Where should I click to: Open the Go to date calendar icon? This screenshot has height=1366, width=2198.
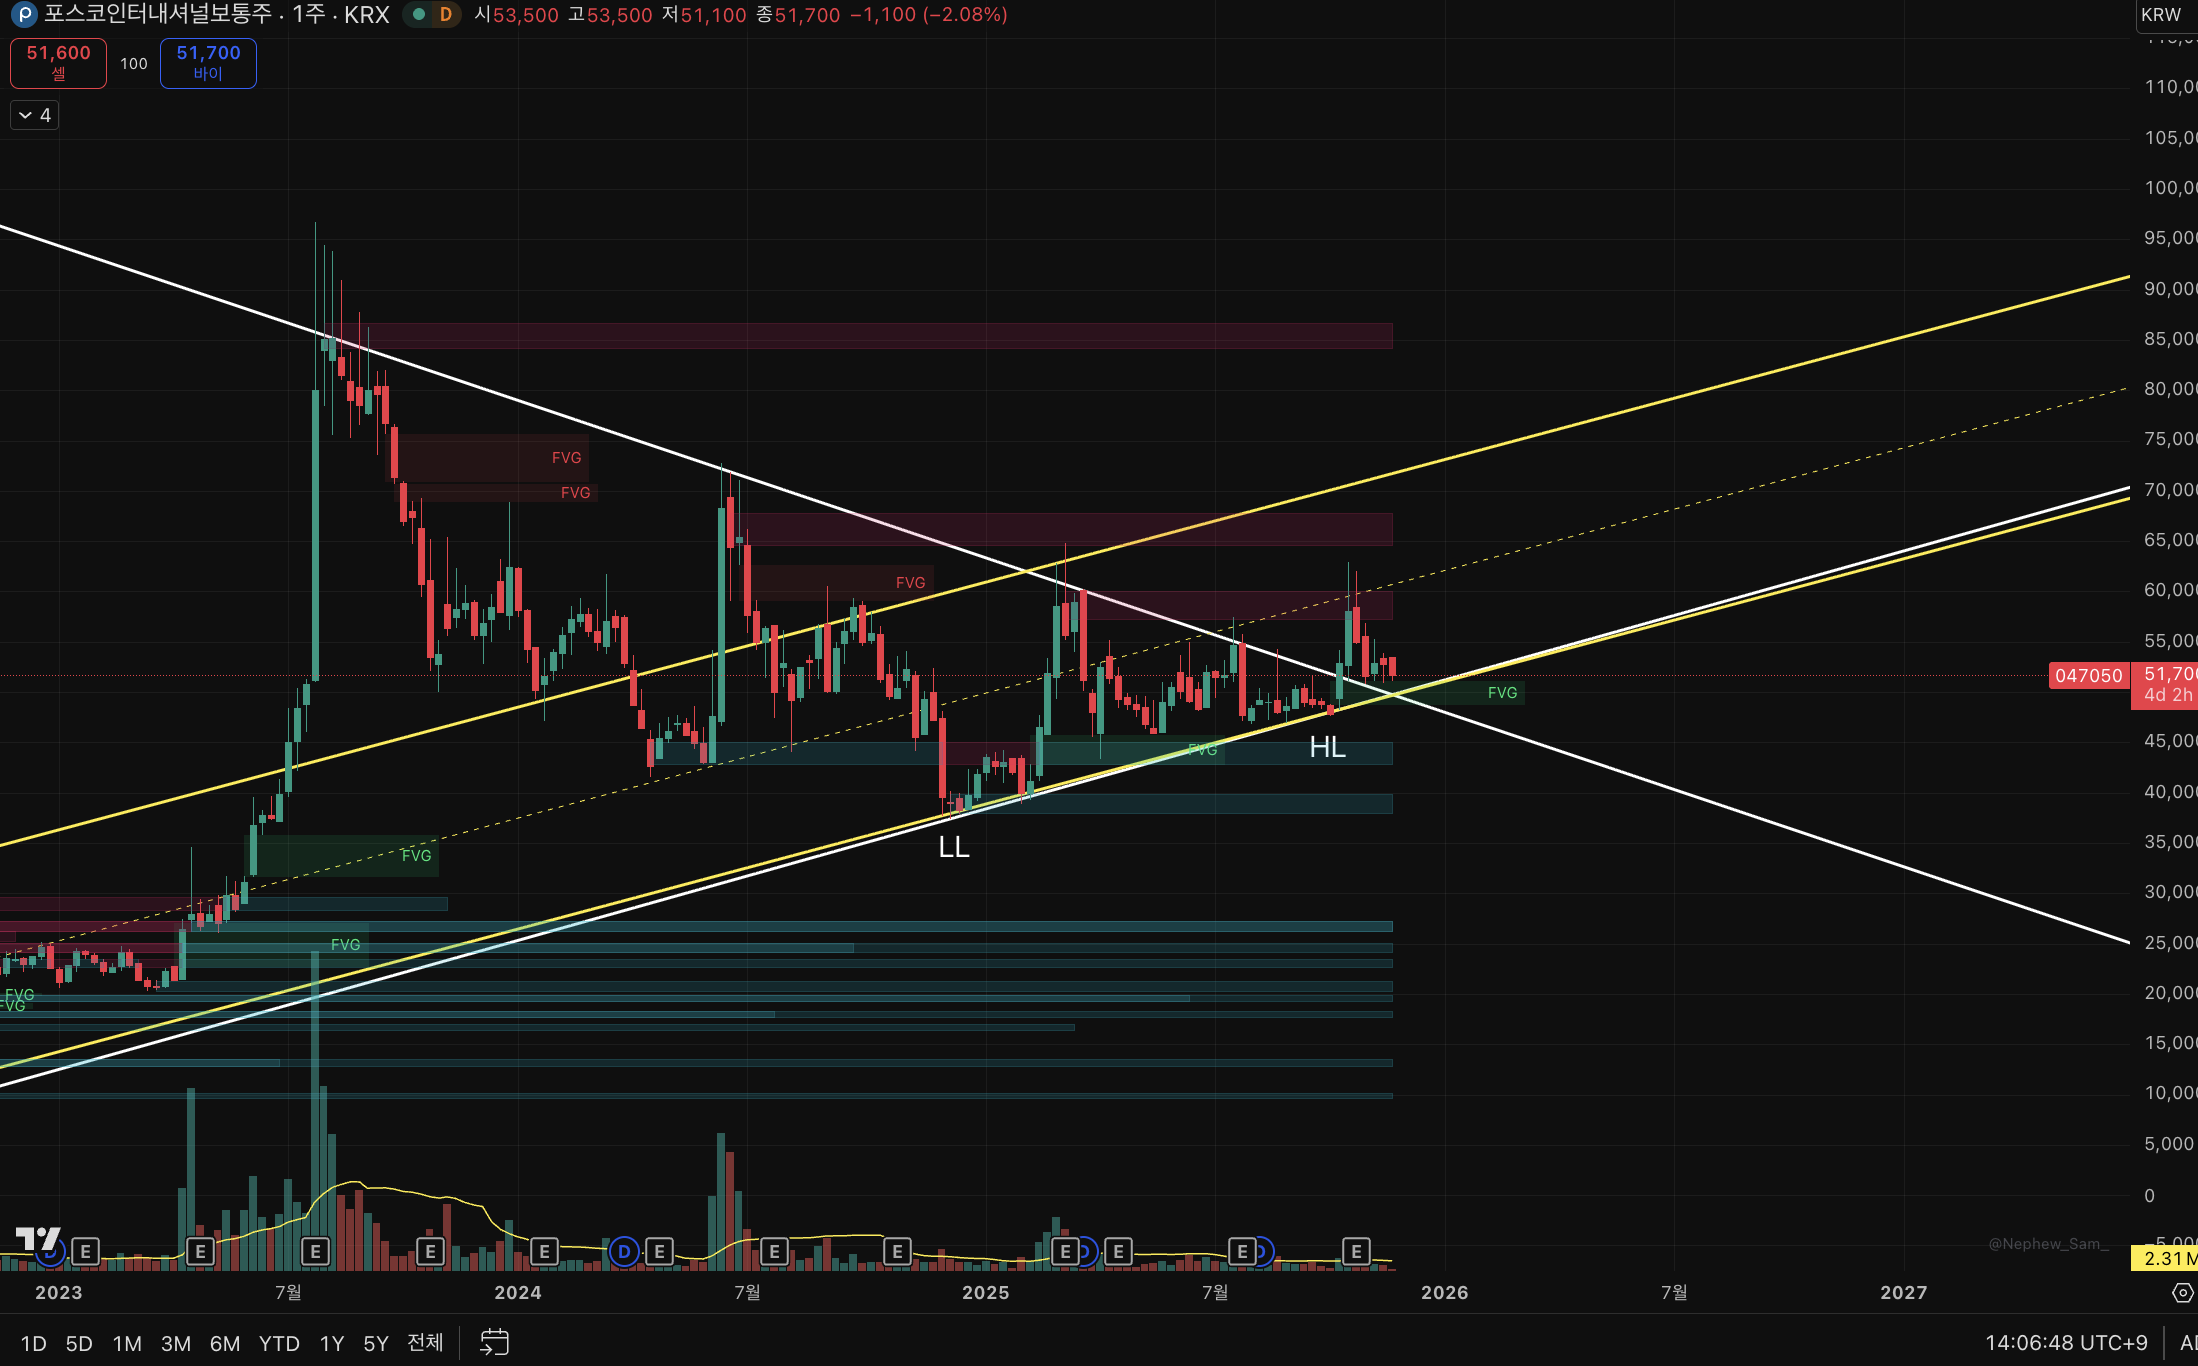[494, 1342]
